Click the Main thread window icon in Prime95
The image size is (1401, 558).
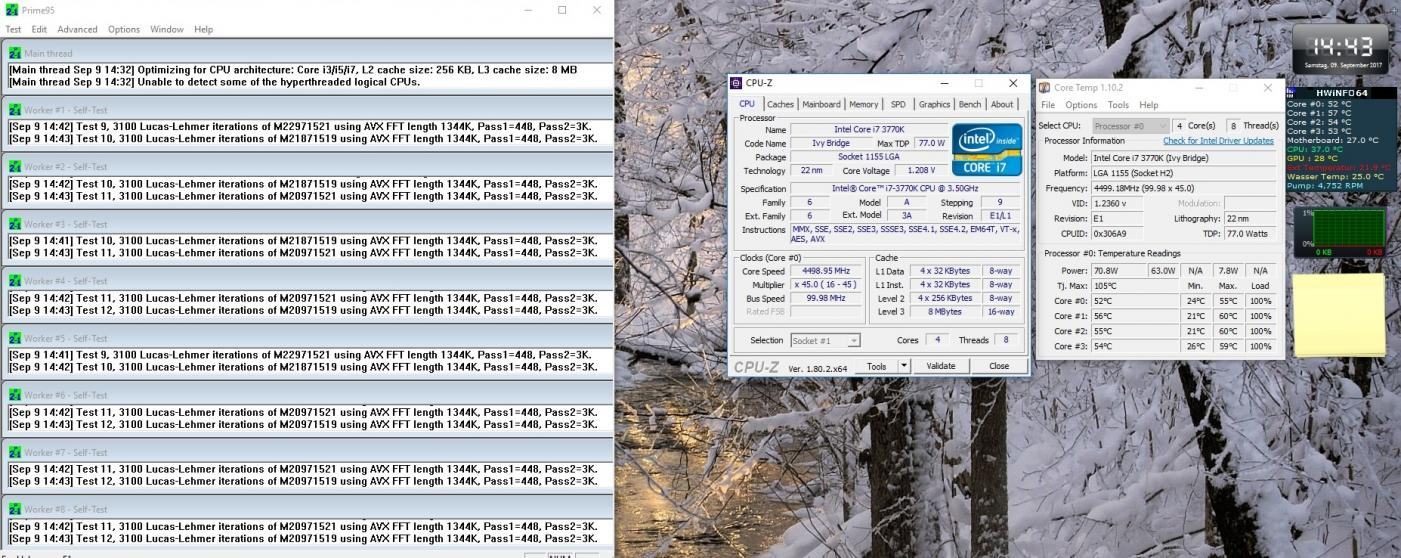tap(15, 53)
